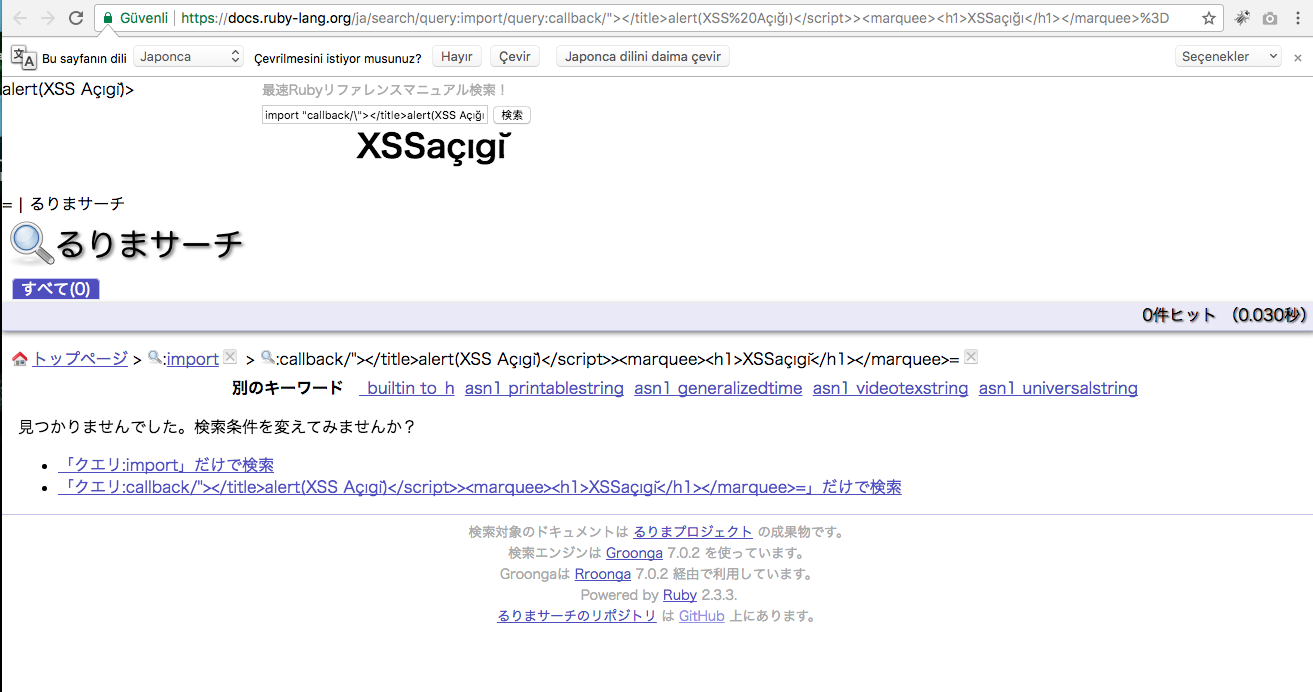Click the browser back arrow
The width and height of the screenshot is (1313, 692).
(x=19, y=18)
